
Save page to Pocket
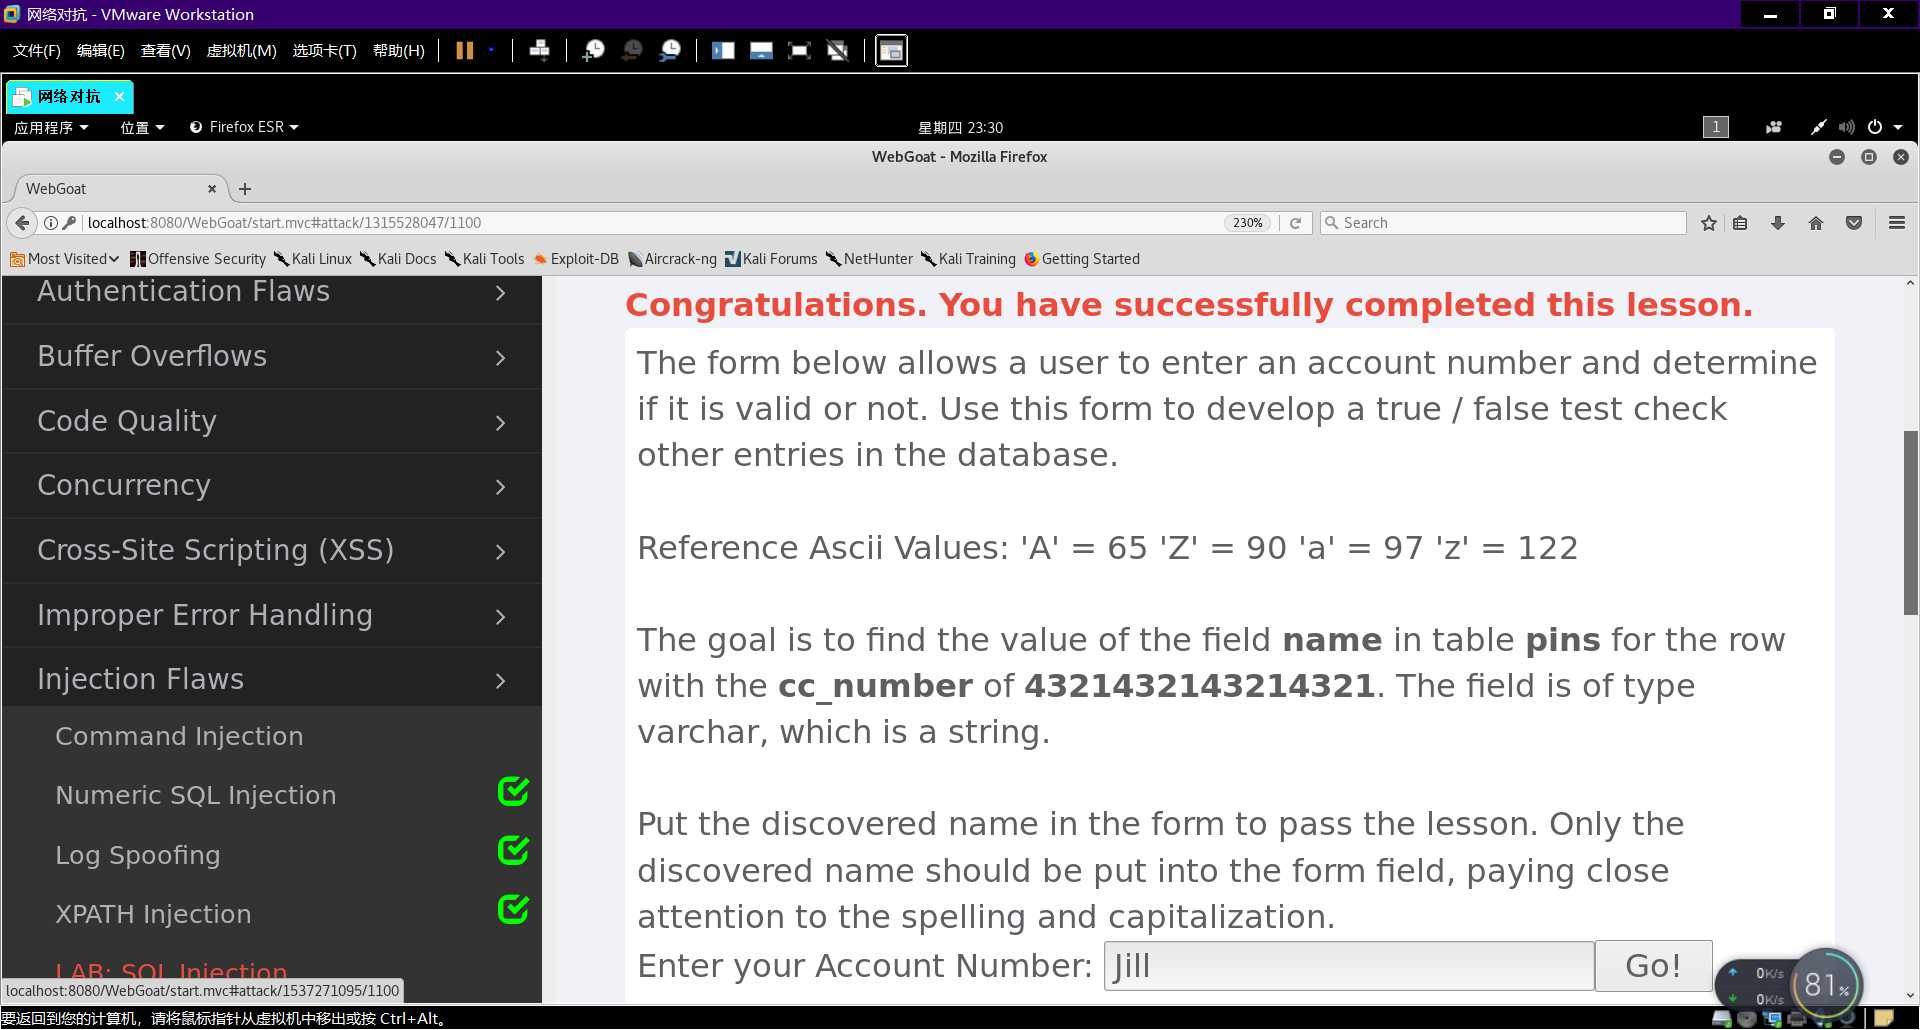(x=1854, y=222)
